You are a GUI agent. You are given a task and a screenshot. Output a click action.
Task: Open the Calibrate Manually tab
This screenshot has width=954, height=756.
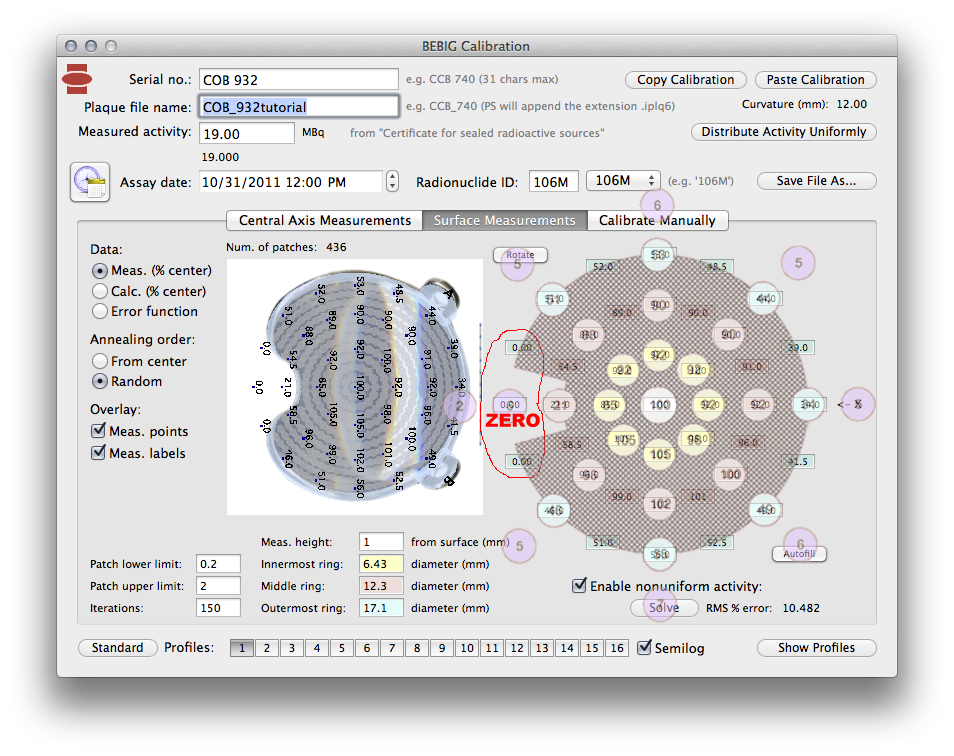[657, 220]
